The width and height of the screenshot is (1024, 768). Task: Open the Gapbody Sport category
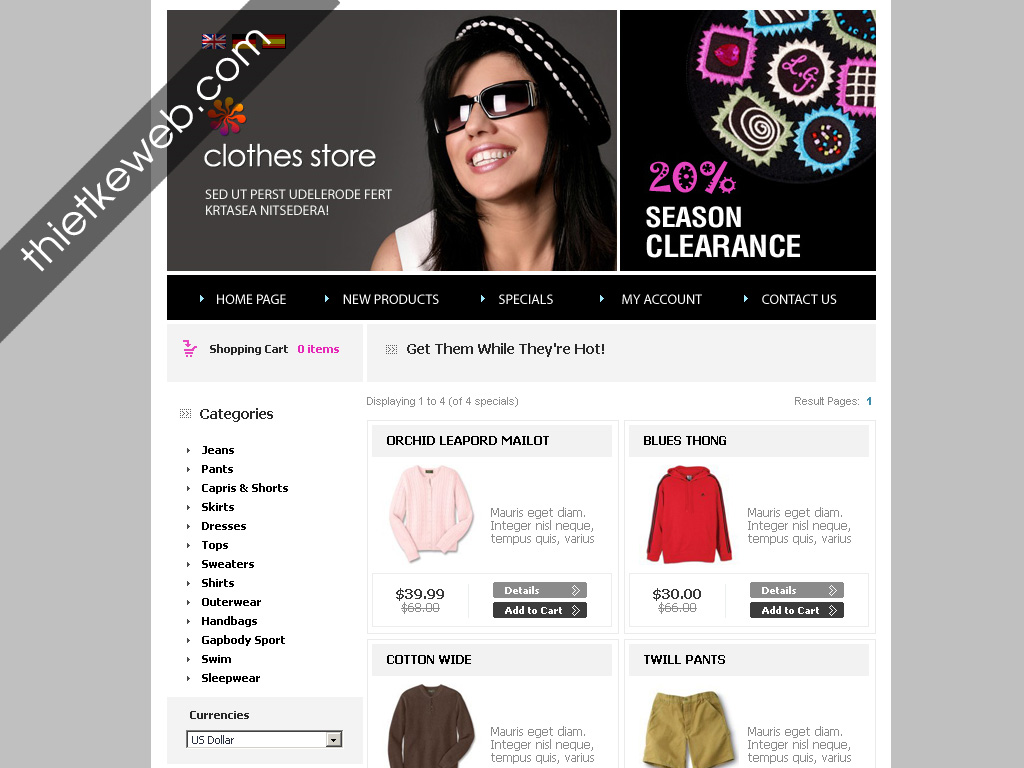point(243,640)
